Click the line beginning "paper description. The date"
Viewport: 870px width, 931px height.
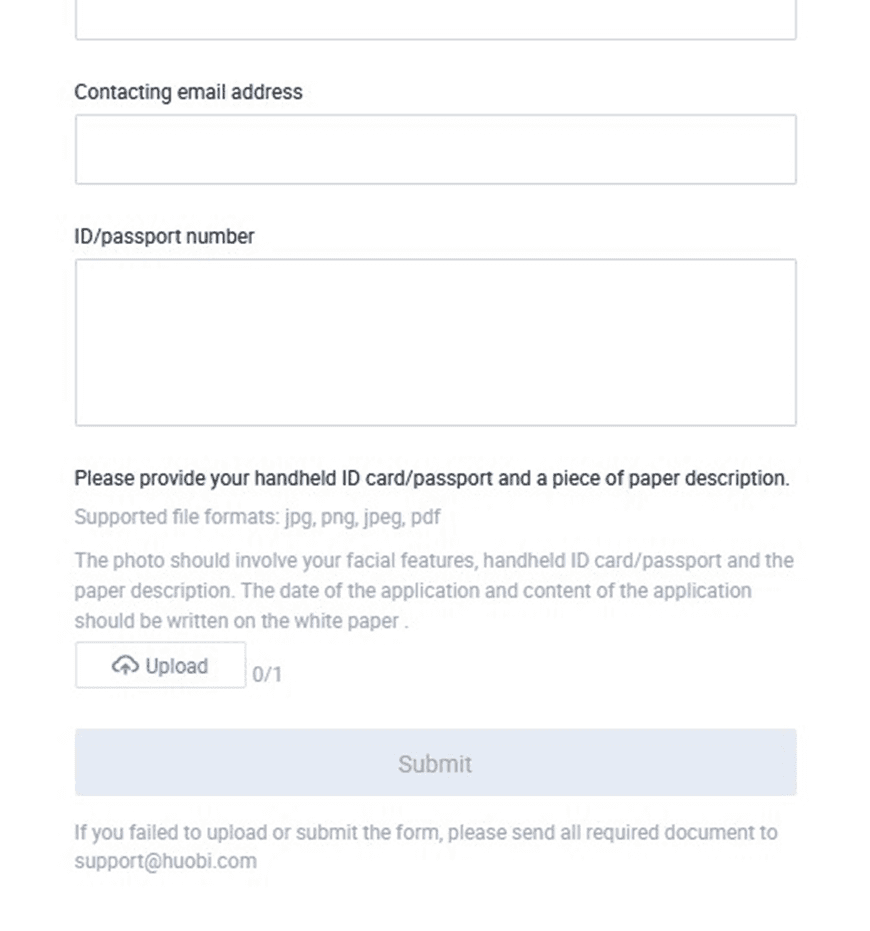413,591
